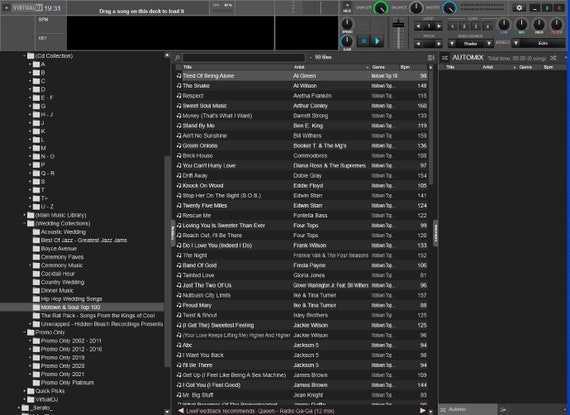
Task: Trigger cue point 1
Action: click(x=453, y=26)
